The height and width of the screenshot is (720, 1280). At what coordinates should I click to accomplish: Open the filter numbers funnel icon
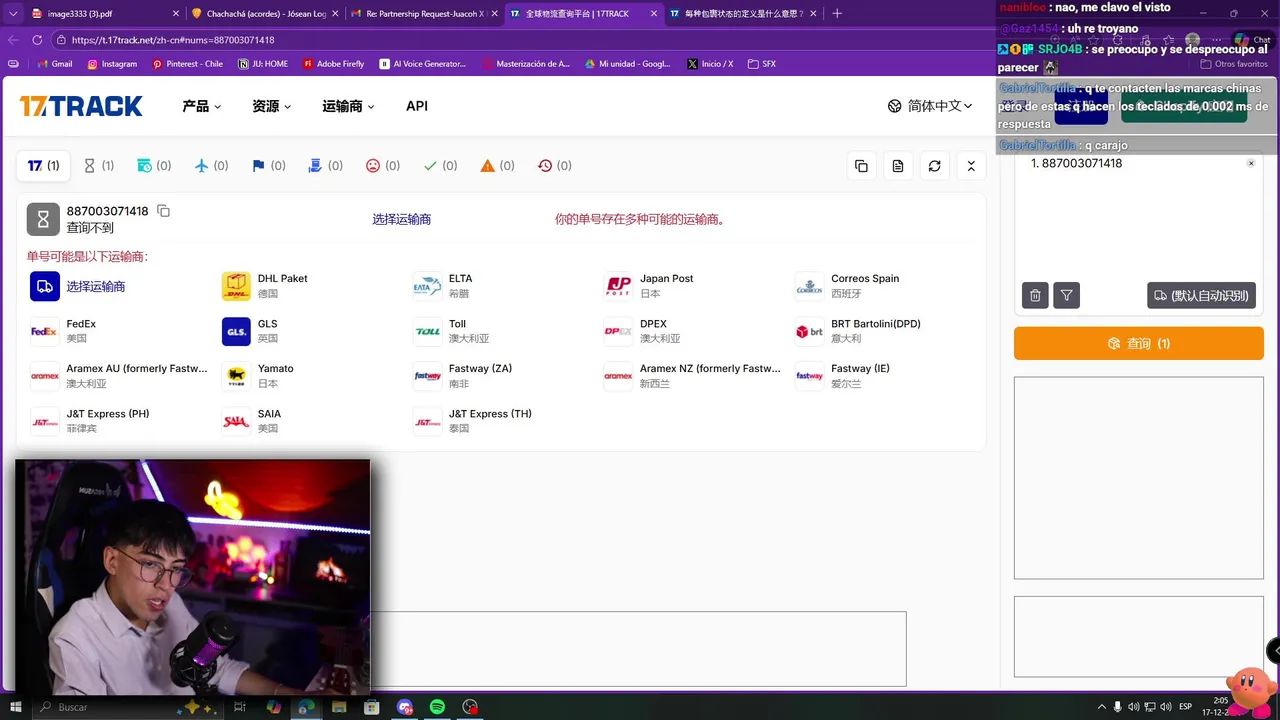(1067, 295)
